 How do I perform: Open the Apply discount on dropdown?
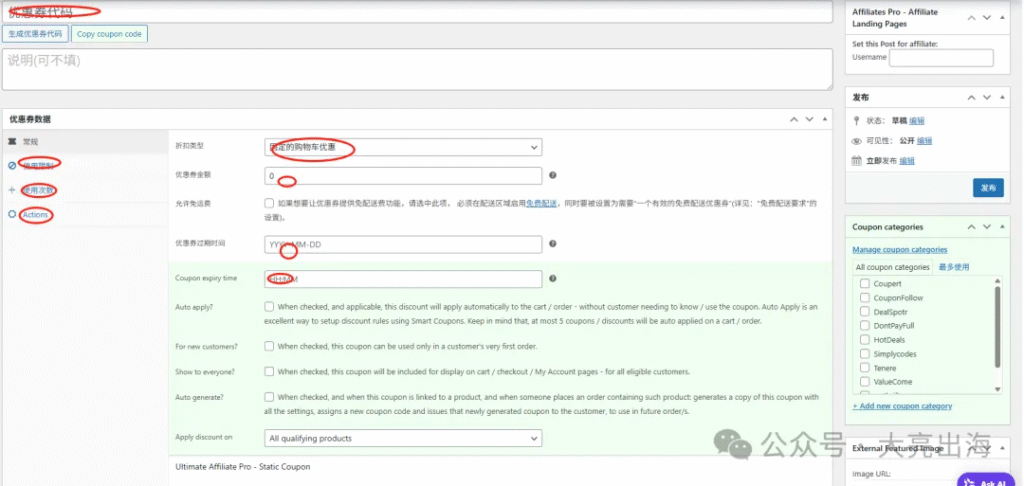pyautogui.click(x=404, y=438)
